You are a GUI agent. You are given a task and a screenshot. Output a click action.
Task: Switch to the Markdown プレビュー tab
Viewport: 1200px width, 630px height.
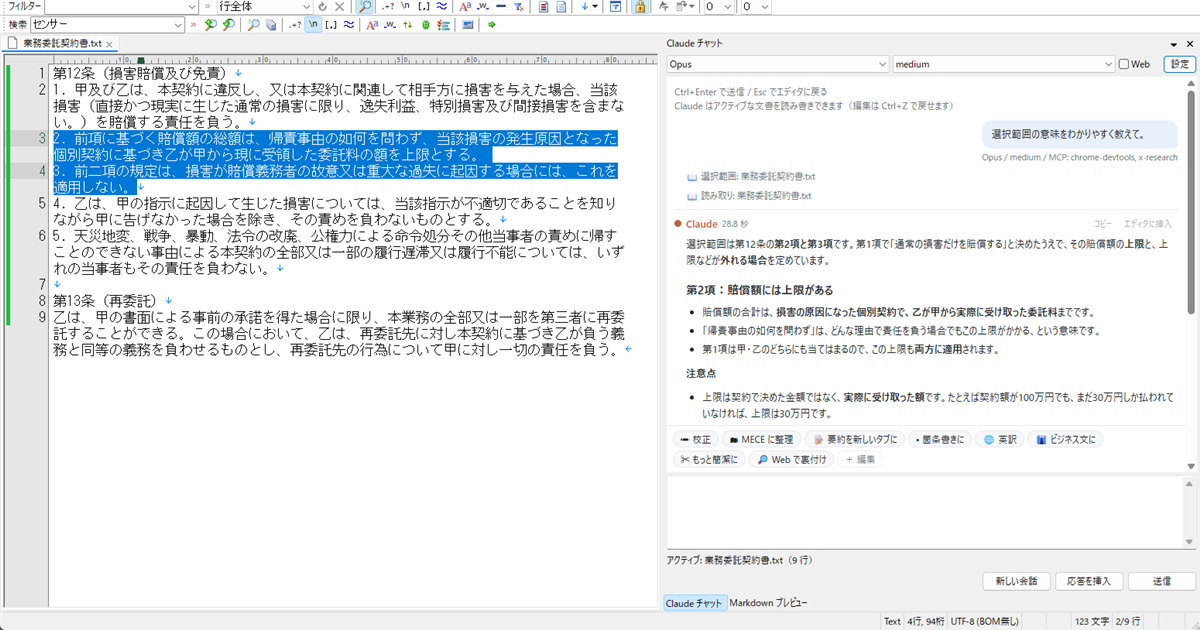click(767, 603)
